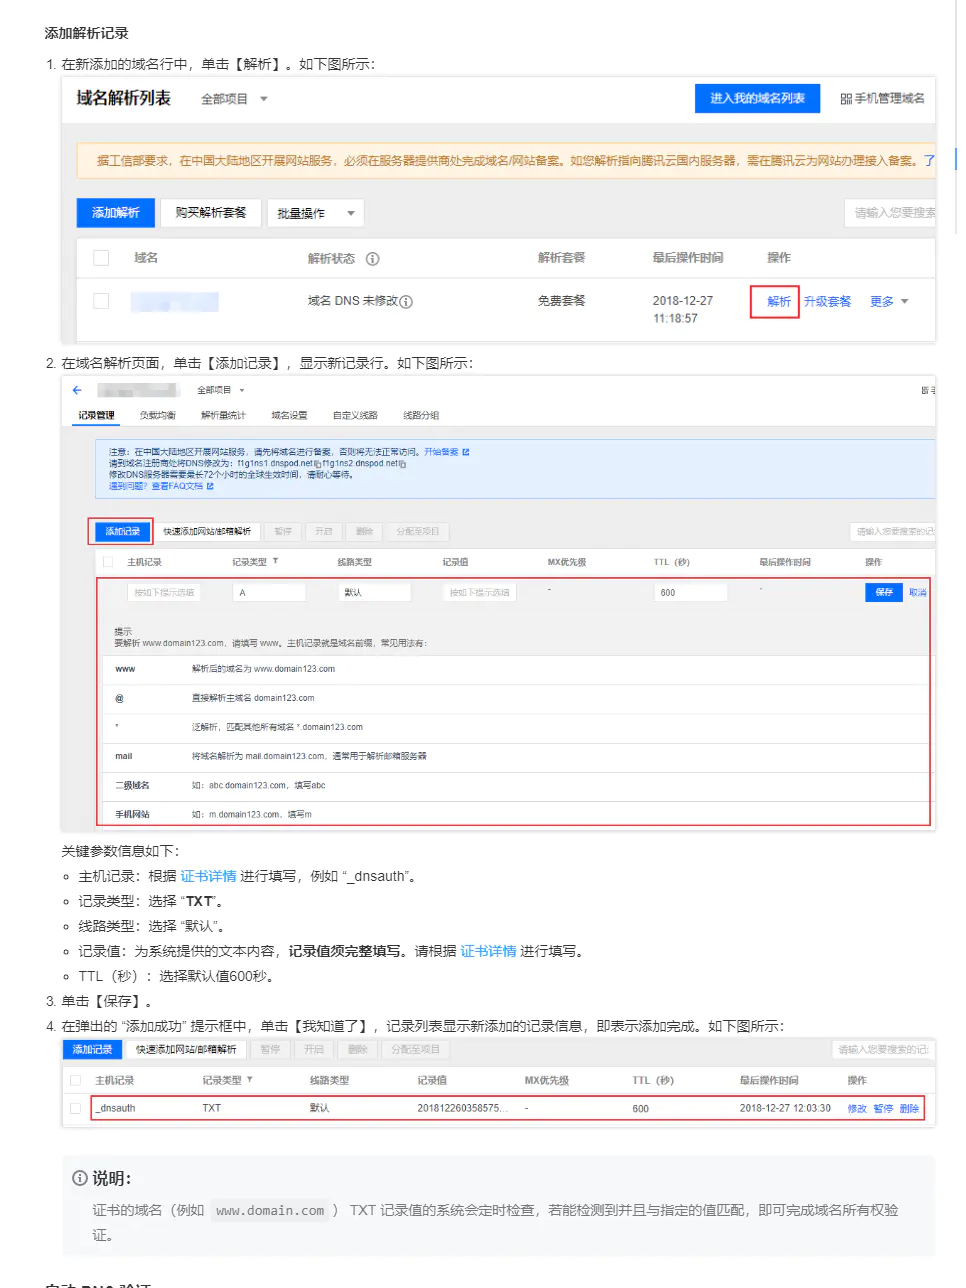Click the filter icon beside 记录类型 above the A record row
This screenshot has width=966, height=1288.
275,562
